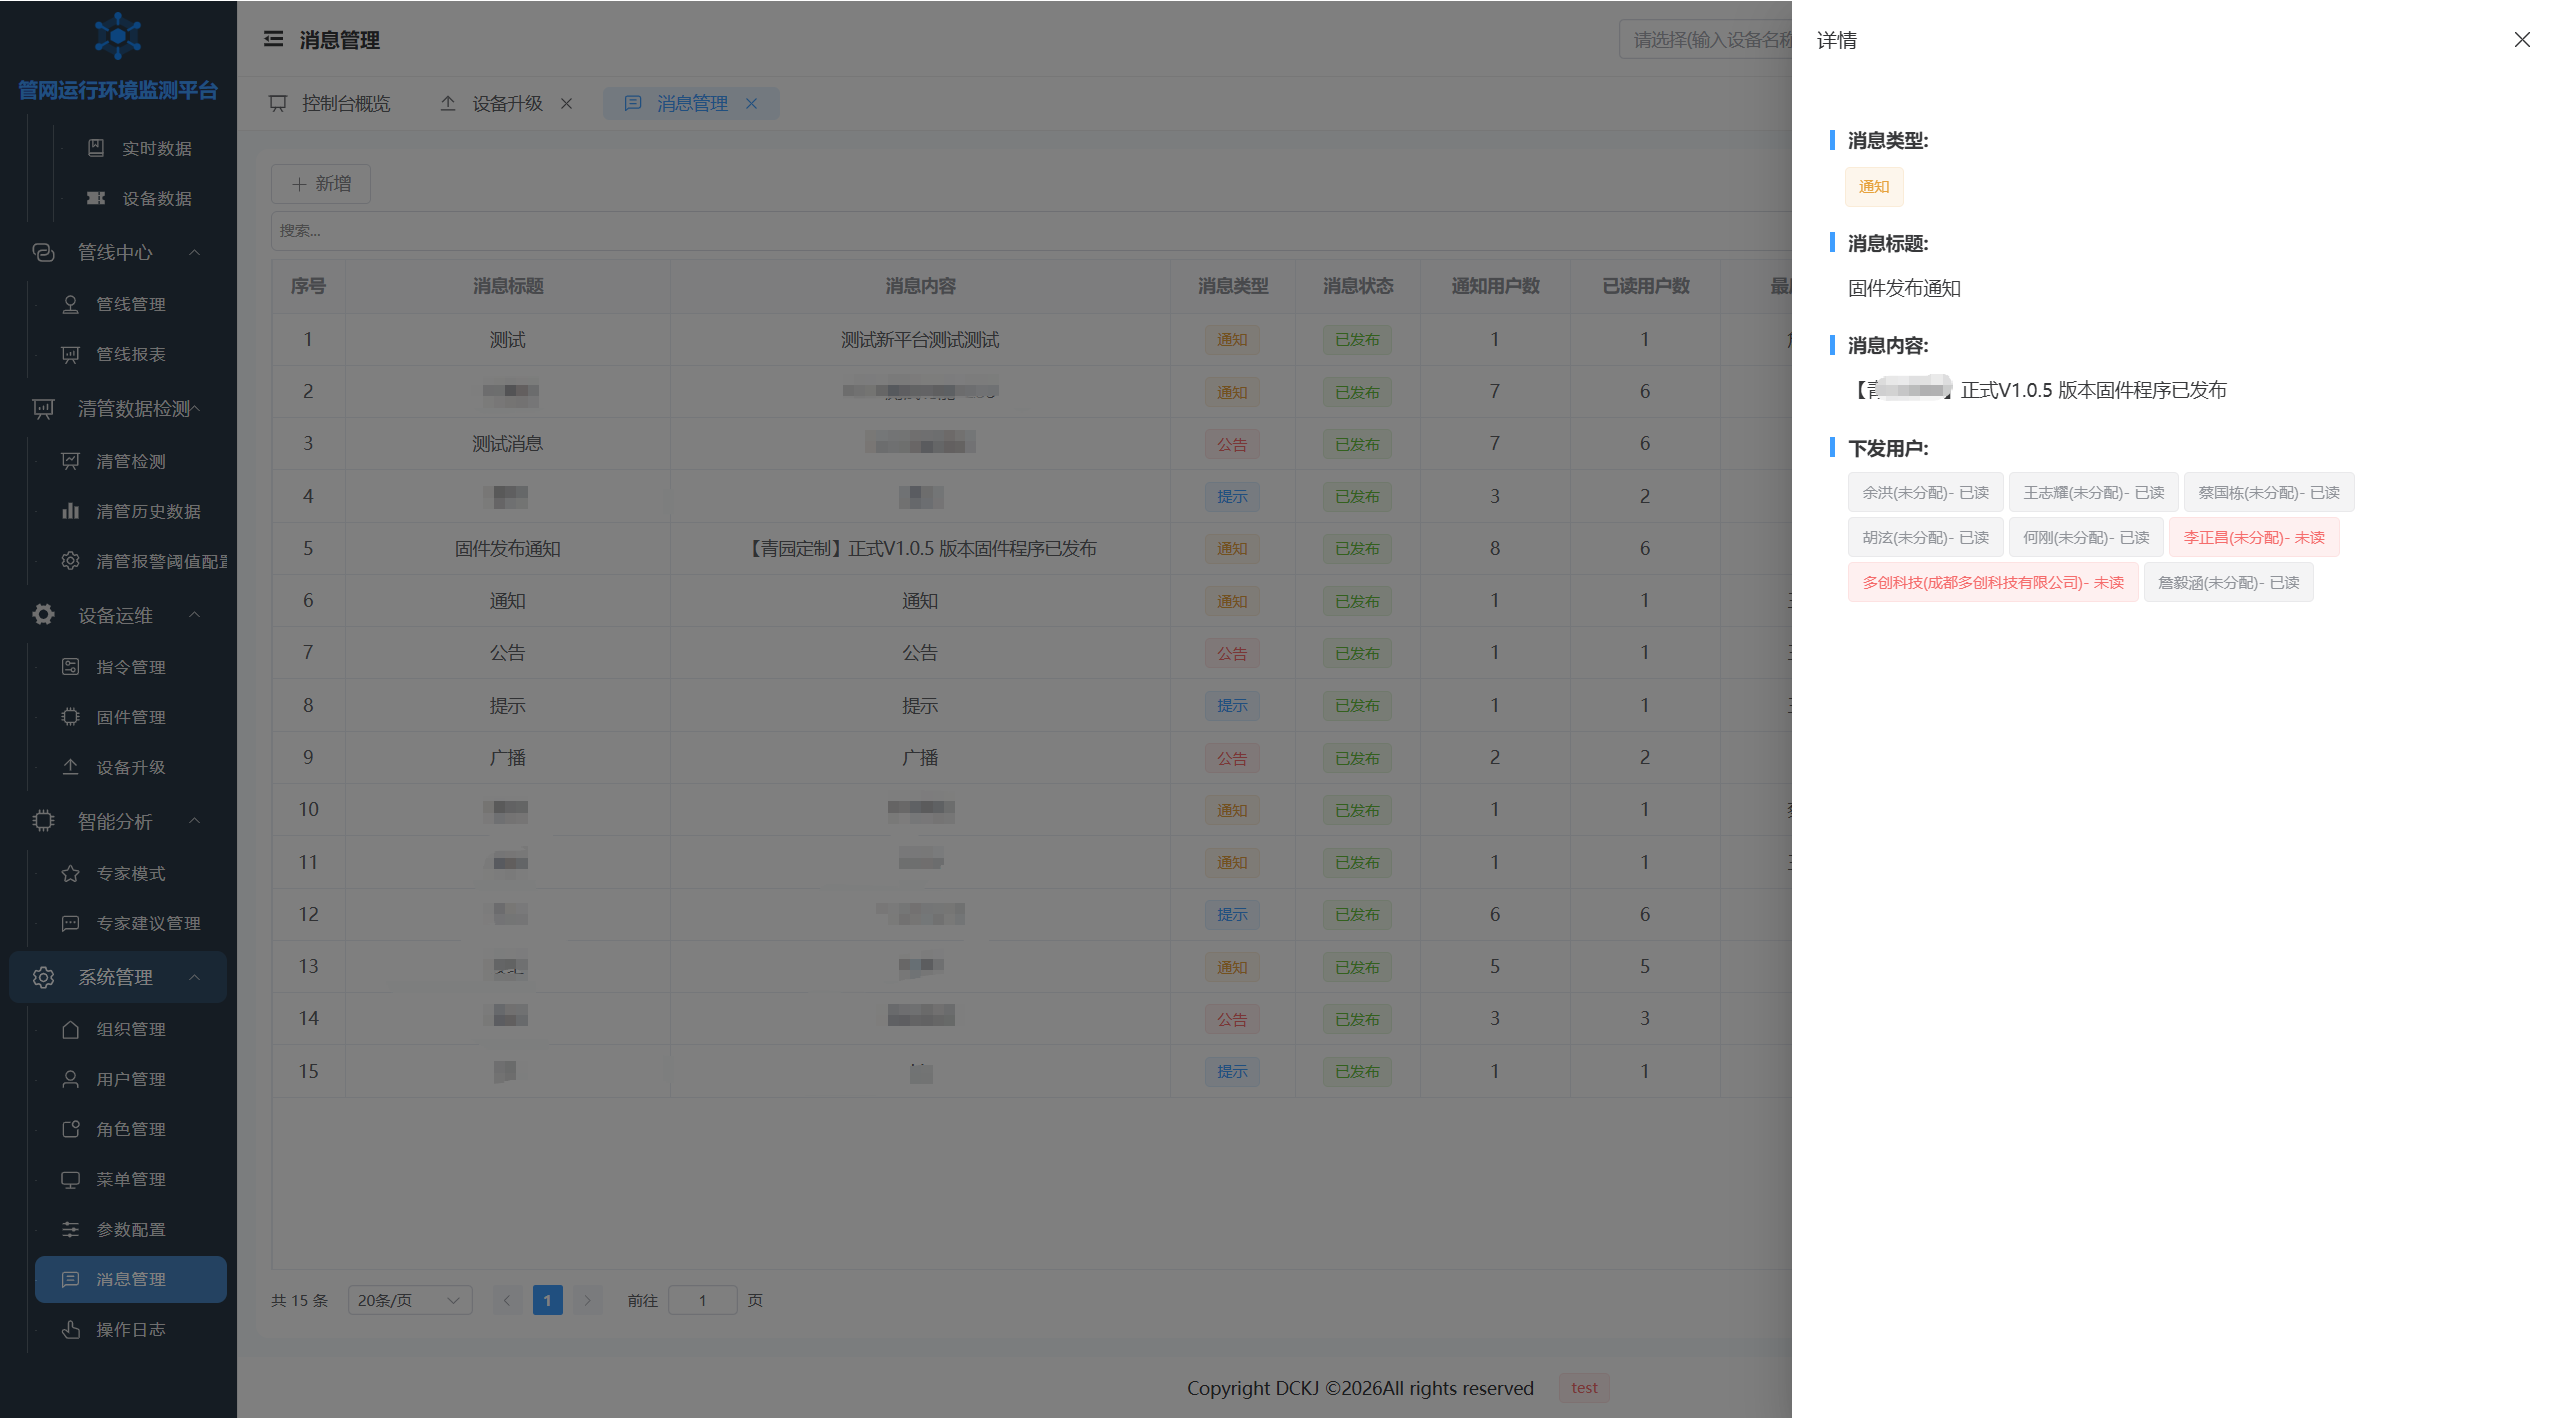Image resolution: width=2560 pixels, height=1418 pixels.
Task: Click the 新增 button
Action: point(321,184)
